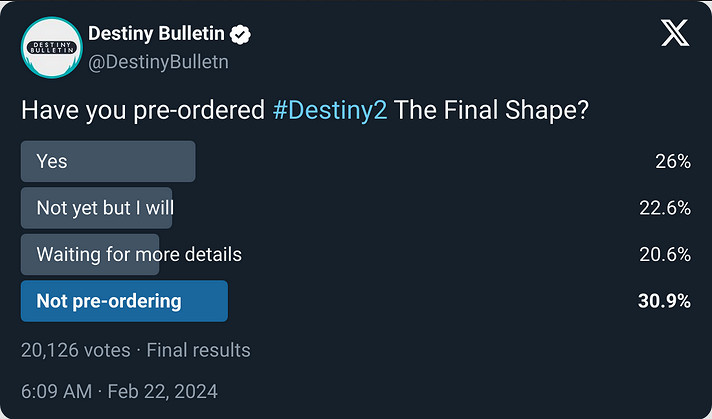The width and height of the screenshot is (712, 419).
Task: Click the "Final results" label
Action: (x=198, y=350)
